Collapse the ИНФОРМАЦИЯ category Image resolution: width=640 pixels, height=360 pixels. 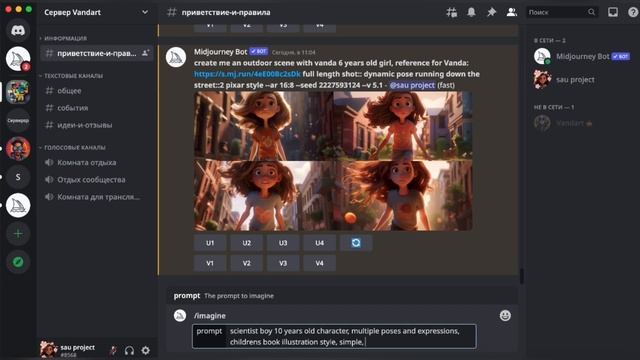point(64,38)
